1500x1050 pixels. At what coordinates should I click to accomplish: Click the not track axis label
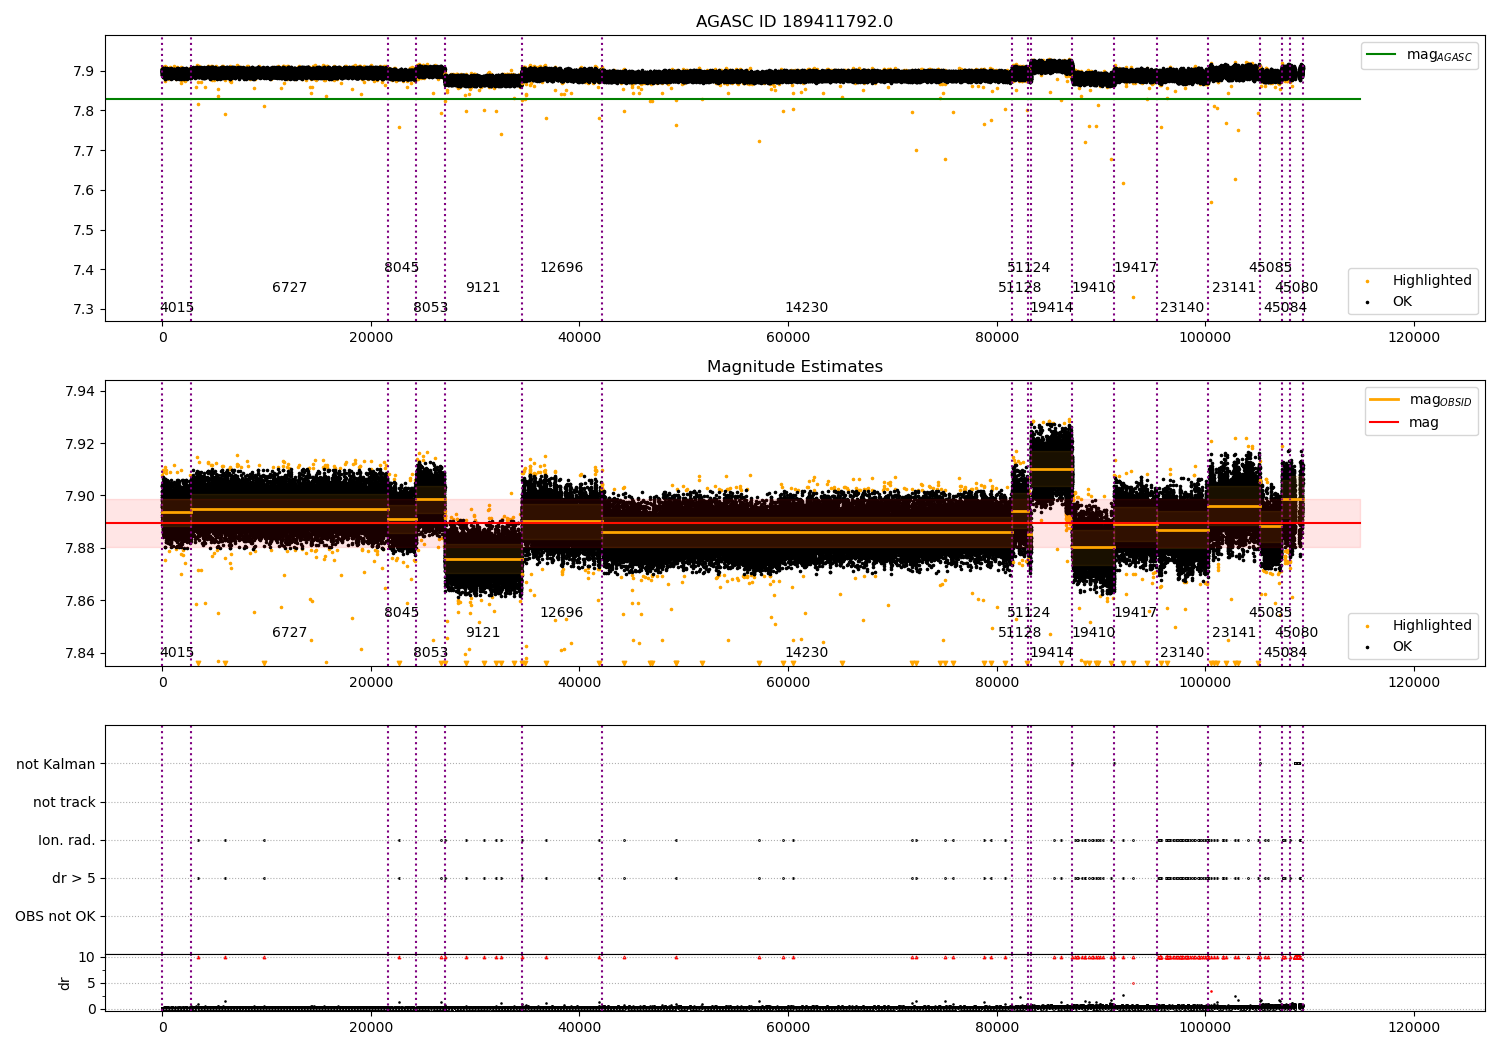pos(64,802)
